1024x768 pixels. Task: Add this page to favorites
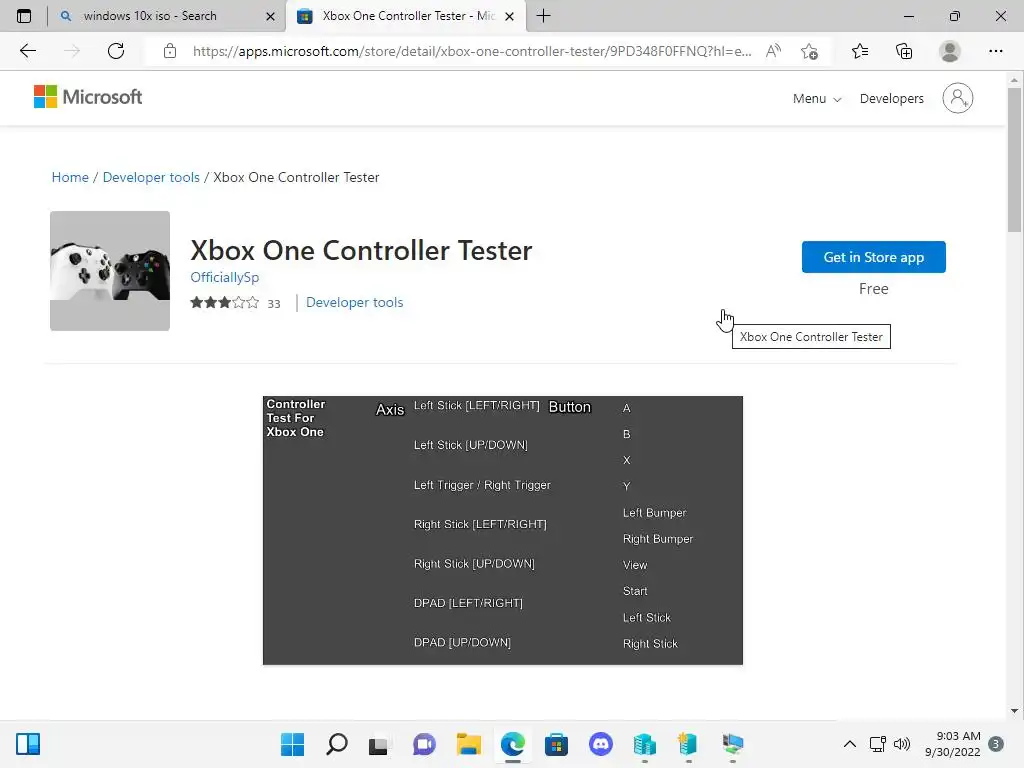(x=810, y=51)
